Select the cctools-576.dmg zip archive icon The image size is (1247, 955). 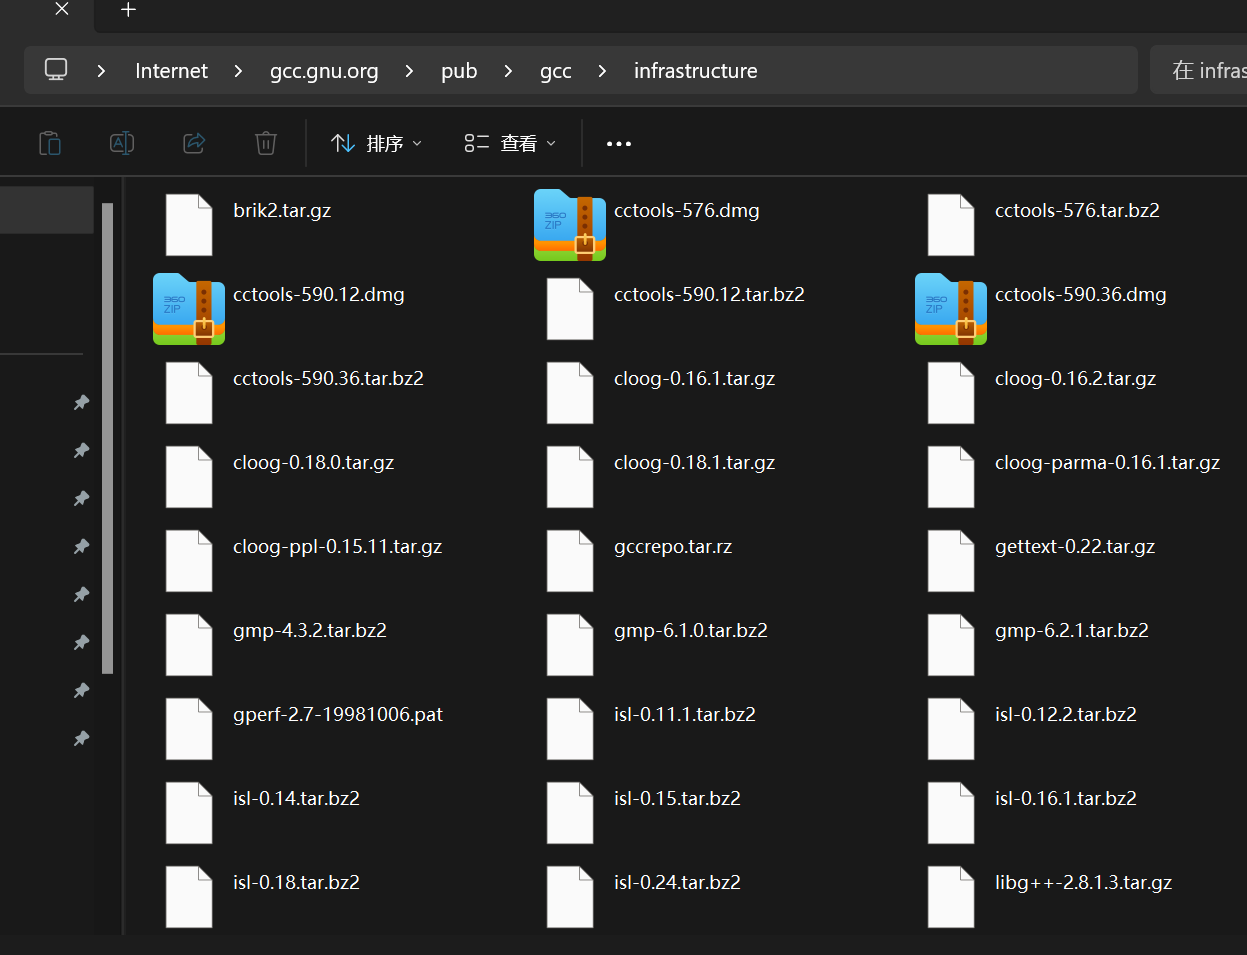pyautogui.click(x=570, y=225)
